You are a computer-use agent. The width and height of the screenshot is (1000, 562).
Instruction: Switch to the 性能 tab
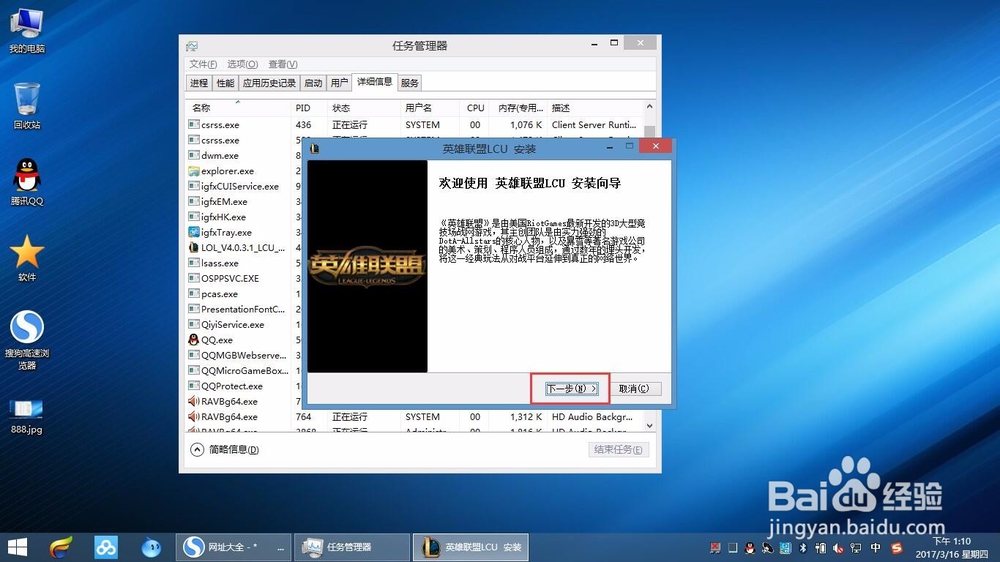[x=225, y=83]
